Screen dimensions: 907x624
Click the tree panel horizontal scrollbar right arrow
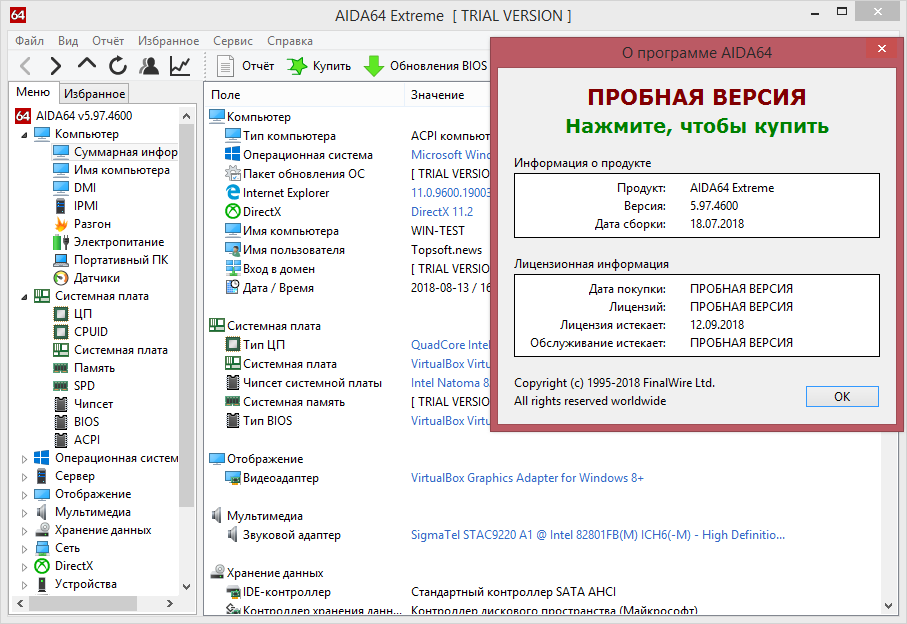pyautogui.click(x=169, y=603)
